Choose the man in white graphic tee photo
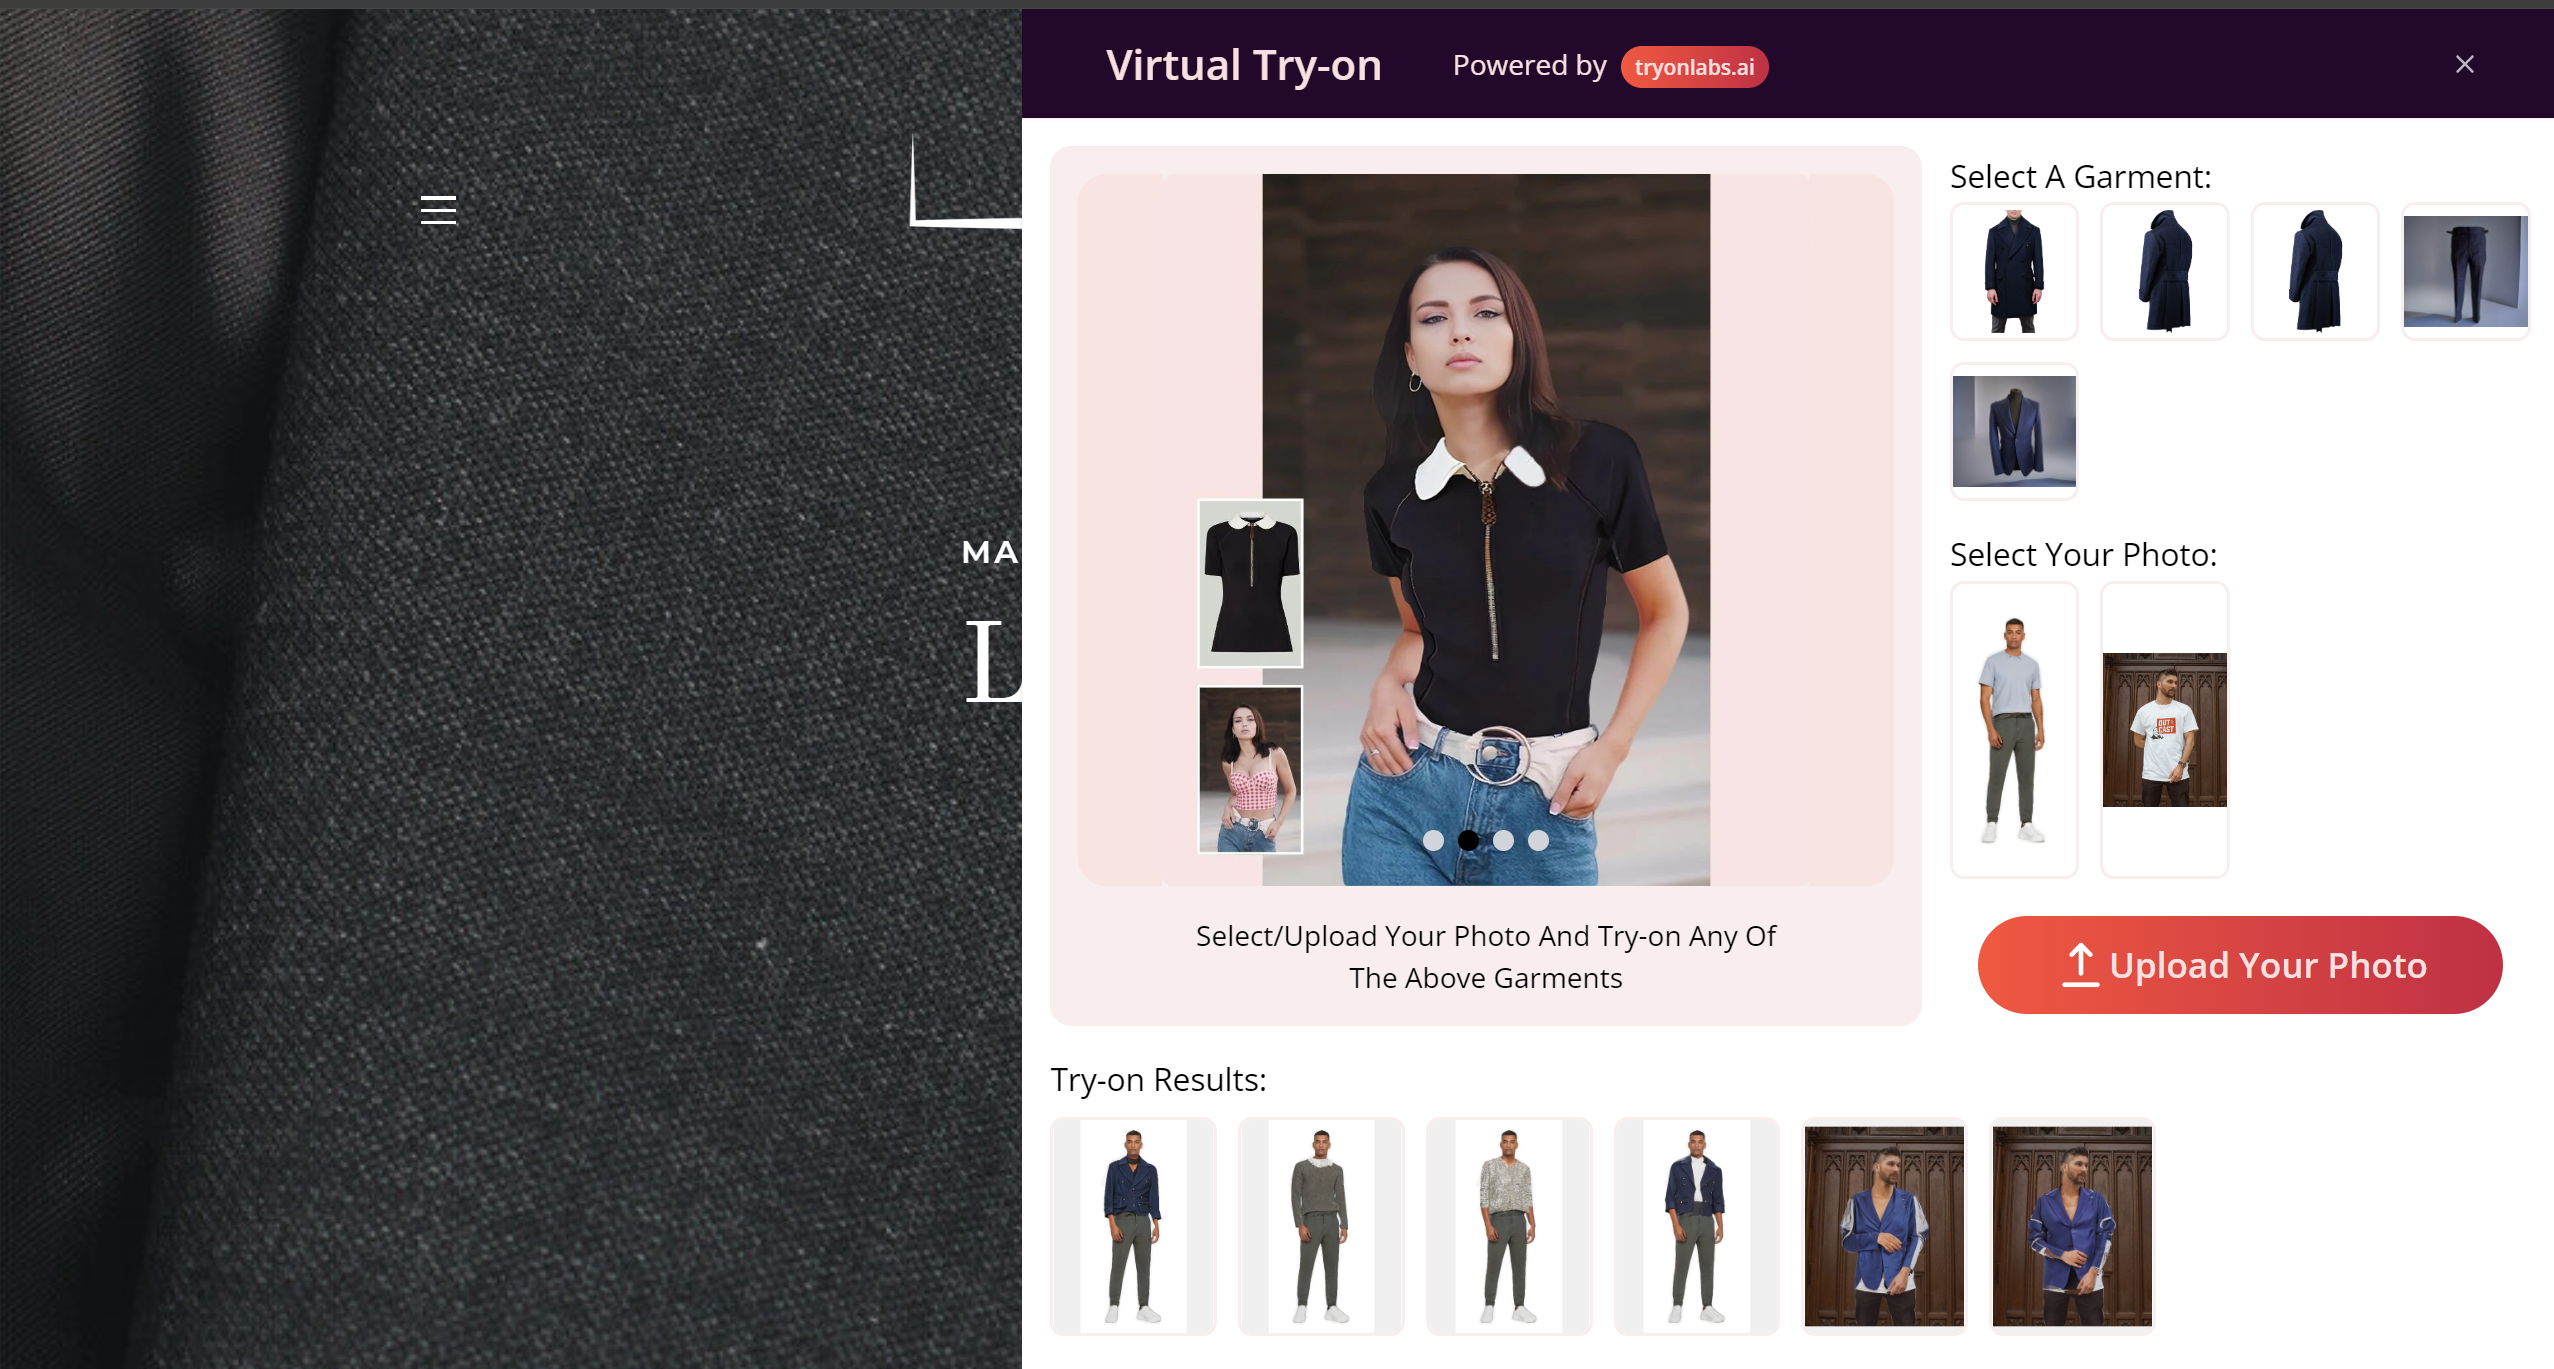 point(2164,730)
